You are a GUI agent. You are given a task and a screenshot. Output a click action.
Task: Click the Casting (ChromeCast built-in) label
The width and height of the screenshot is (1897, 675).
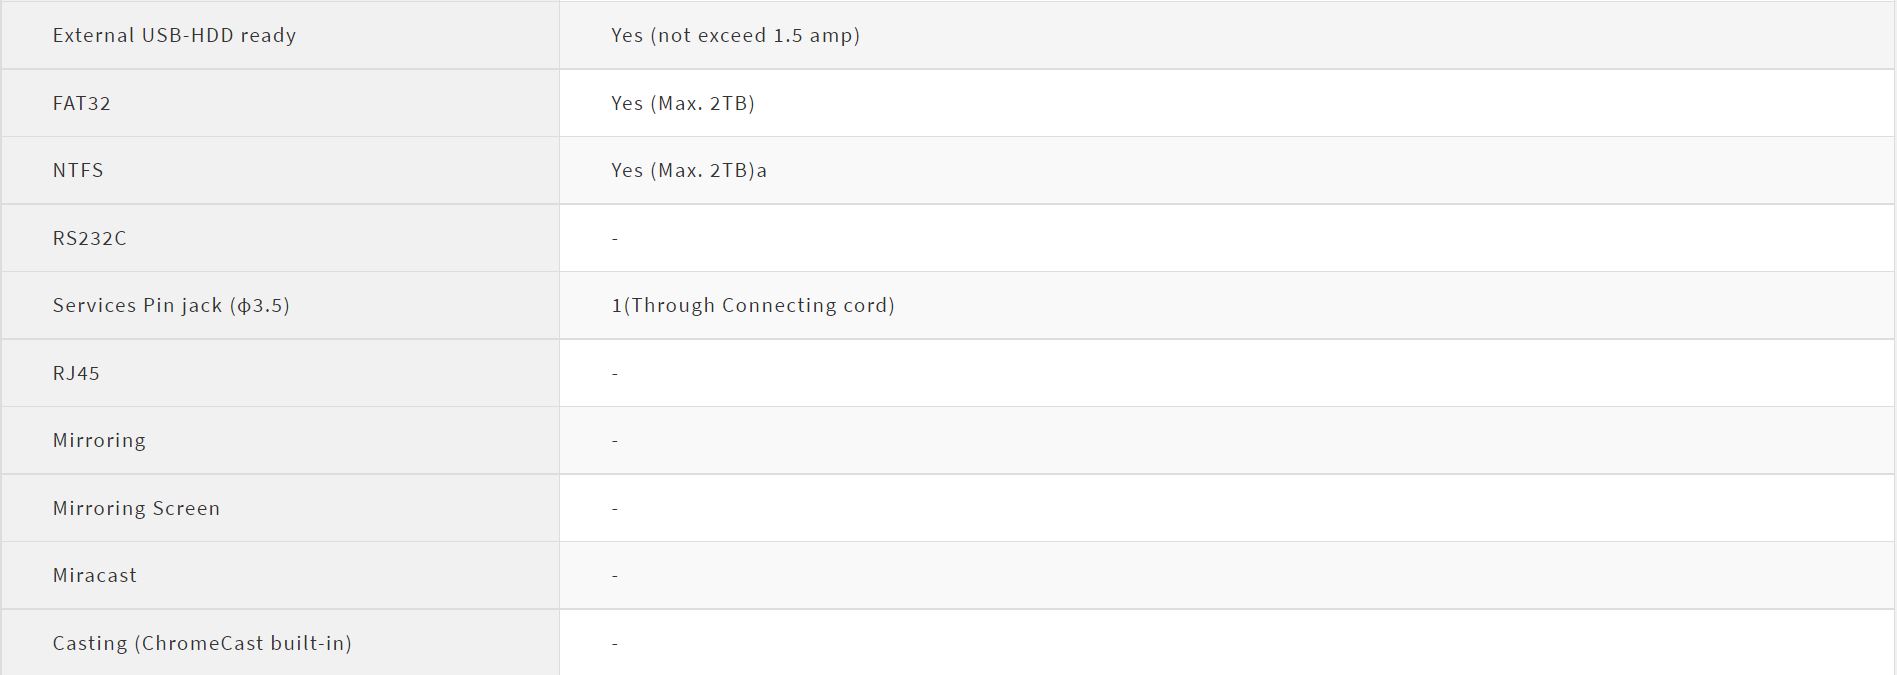[202, 643]
